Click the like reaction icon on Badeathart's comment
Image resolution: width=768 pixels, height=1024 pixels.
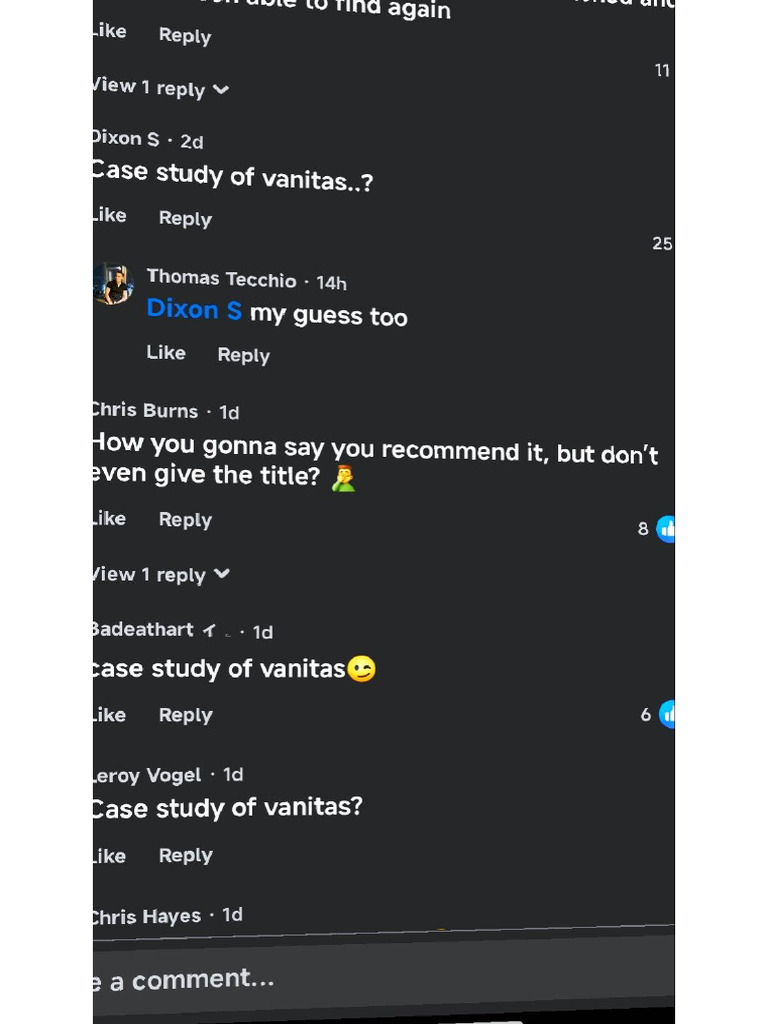667,714
